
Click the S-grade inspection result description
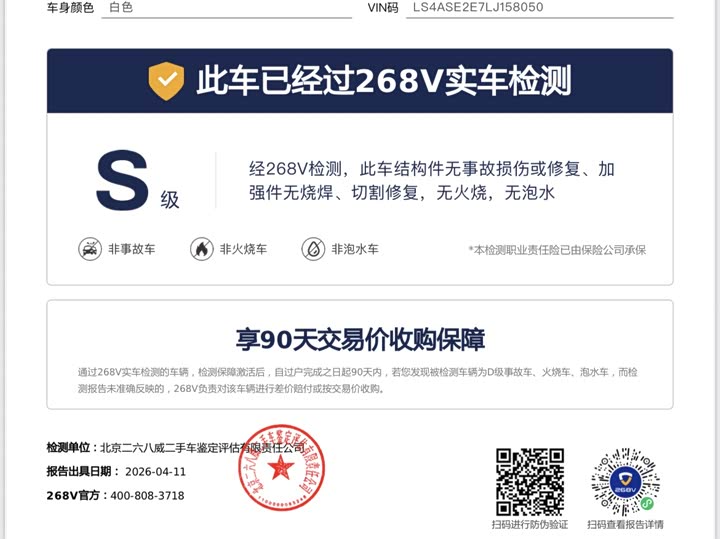(x=432, y=181)
